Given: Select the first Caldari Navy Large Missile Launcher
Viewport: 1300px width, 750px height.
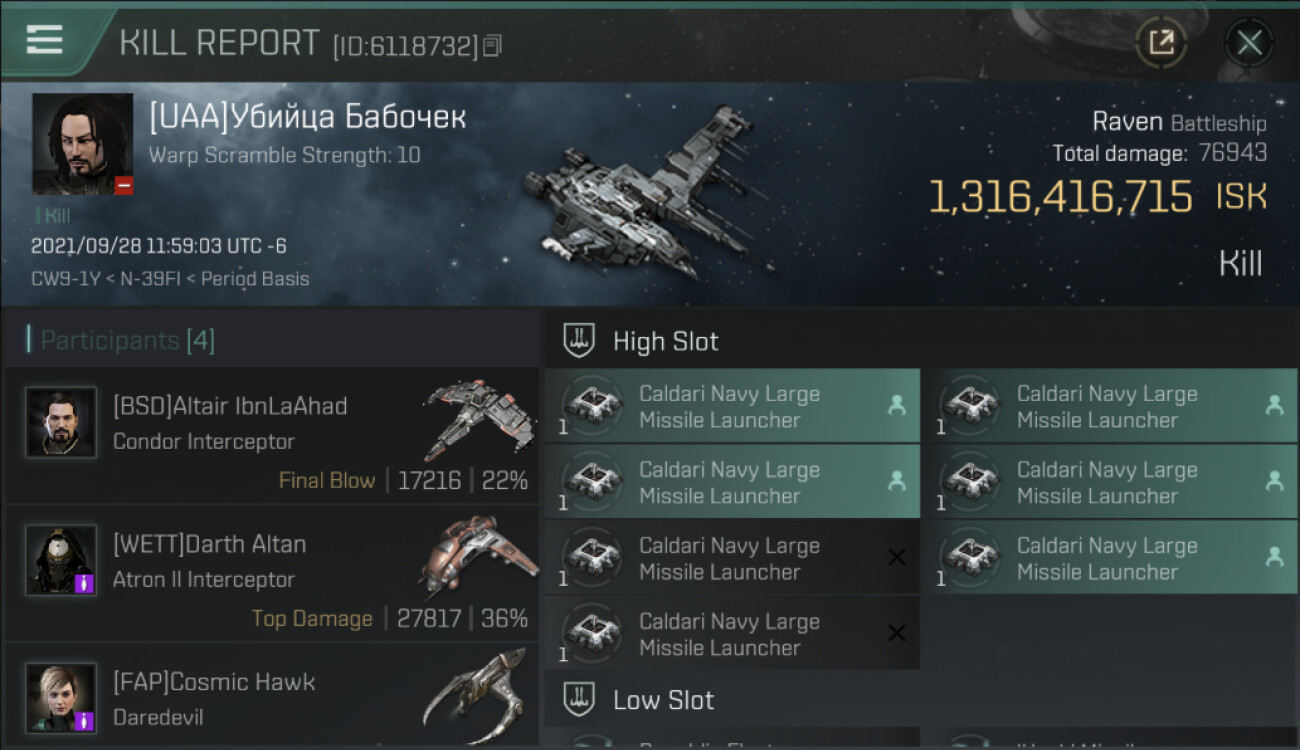Looking at the screenshot, I should coord(731,407).
